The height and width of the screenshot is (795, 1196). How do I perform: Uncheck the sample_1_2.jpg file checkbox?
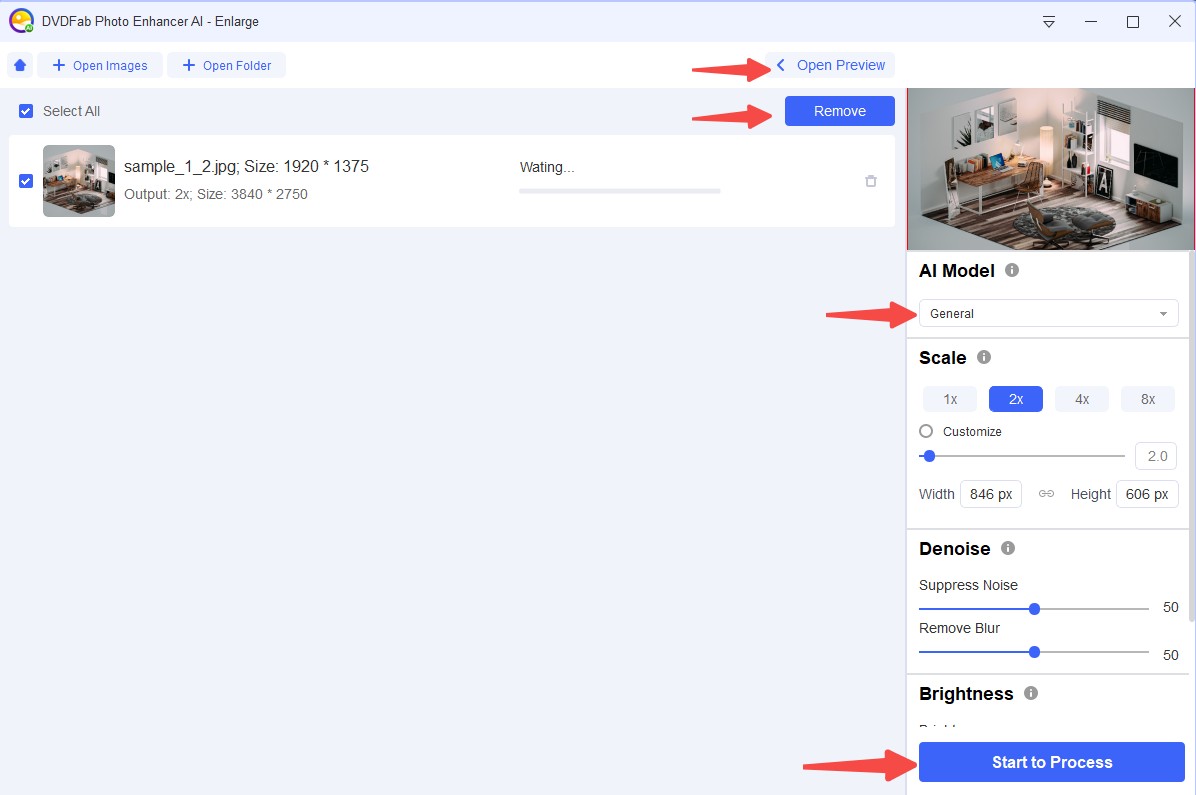26,181
